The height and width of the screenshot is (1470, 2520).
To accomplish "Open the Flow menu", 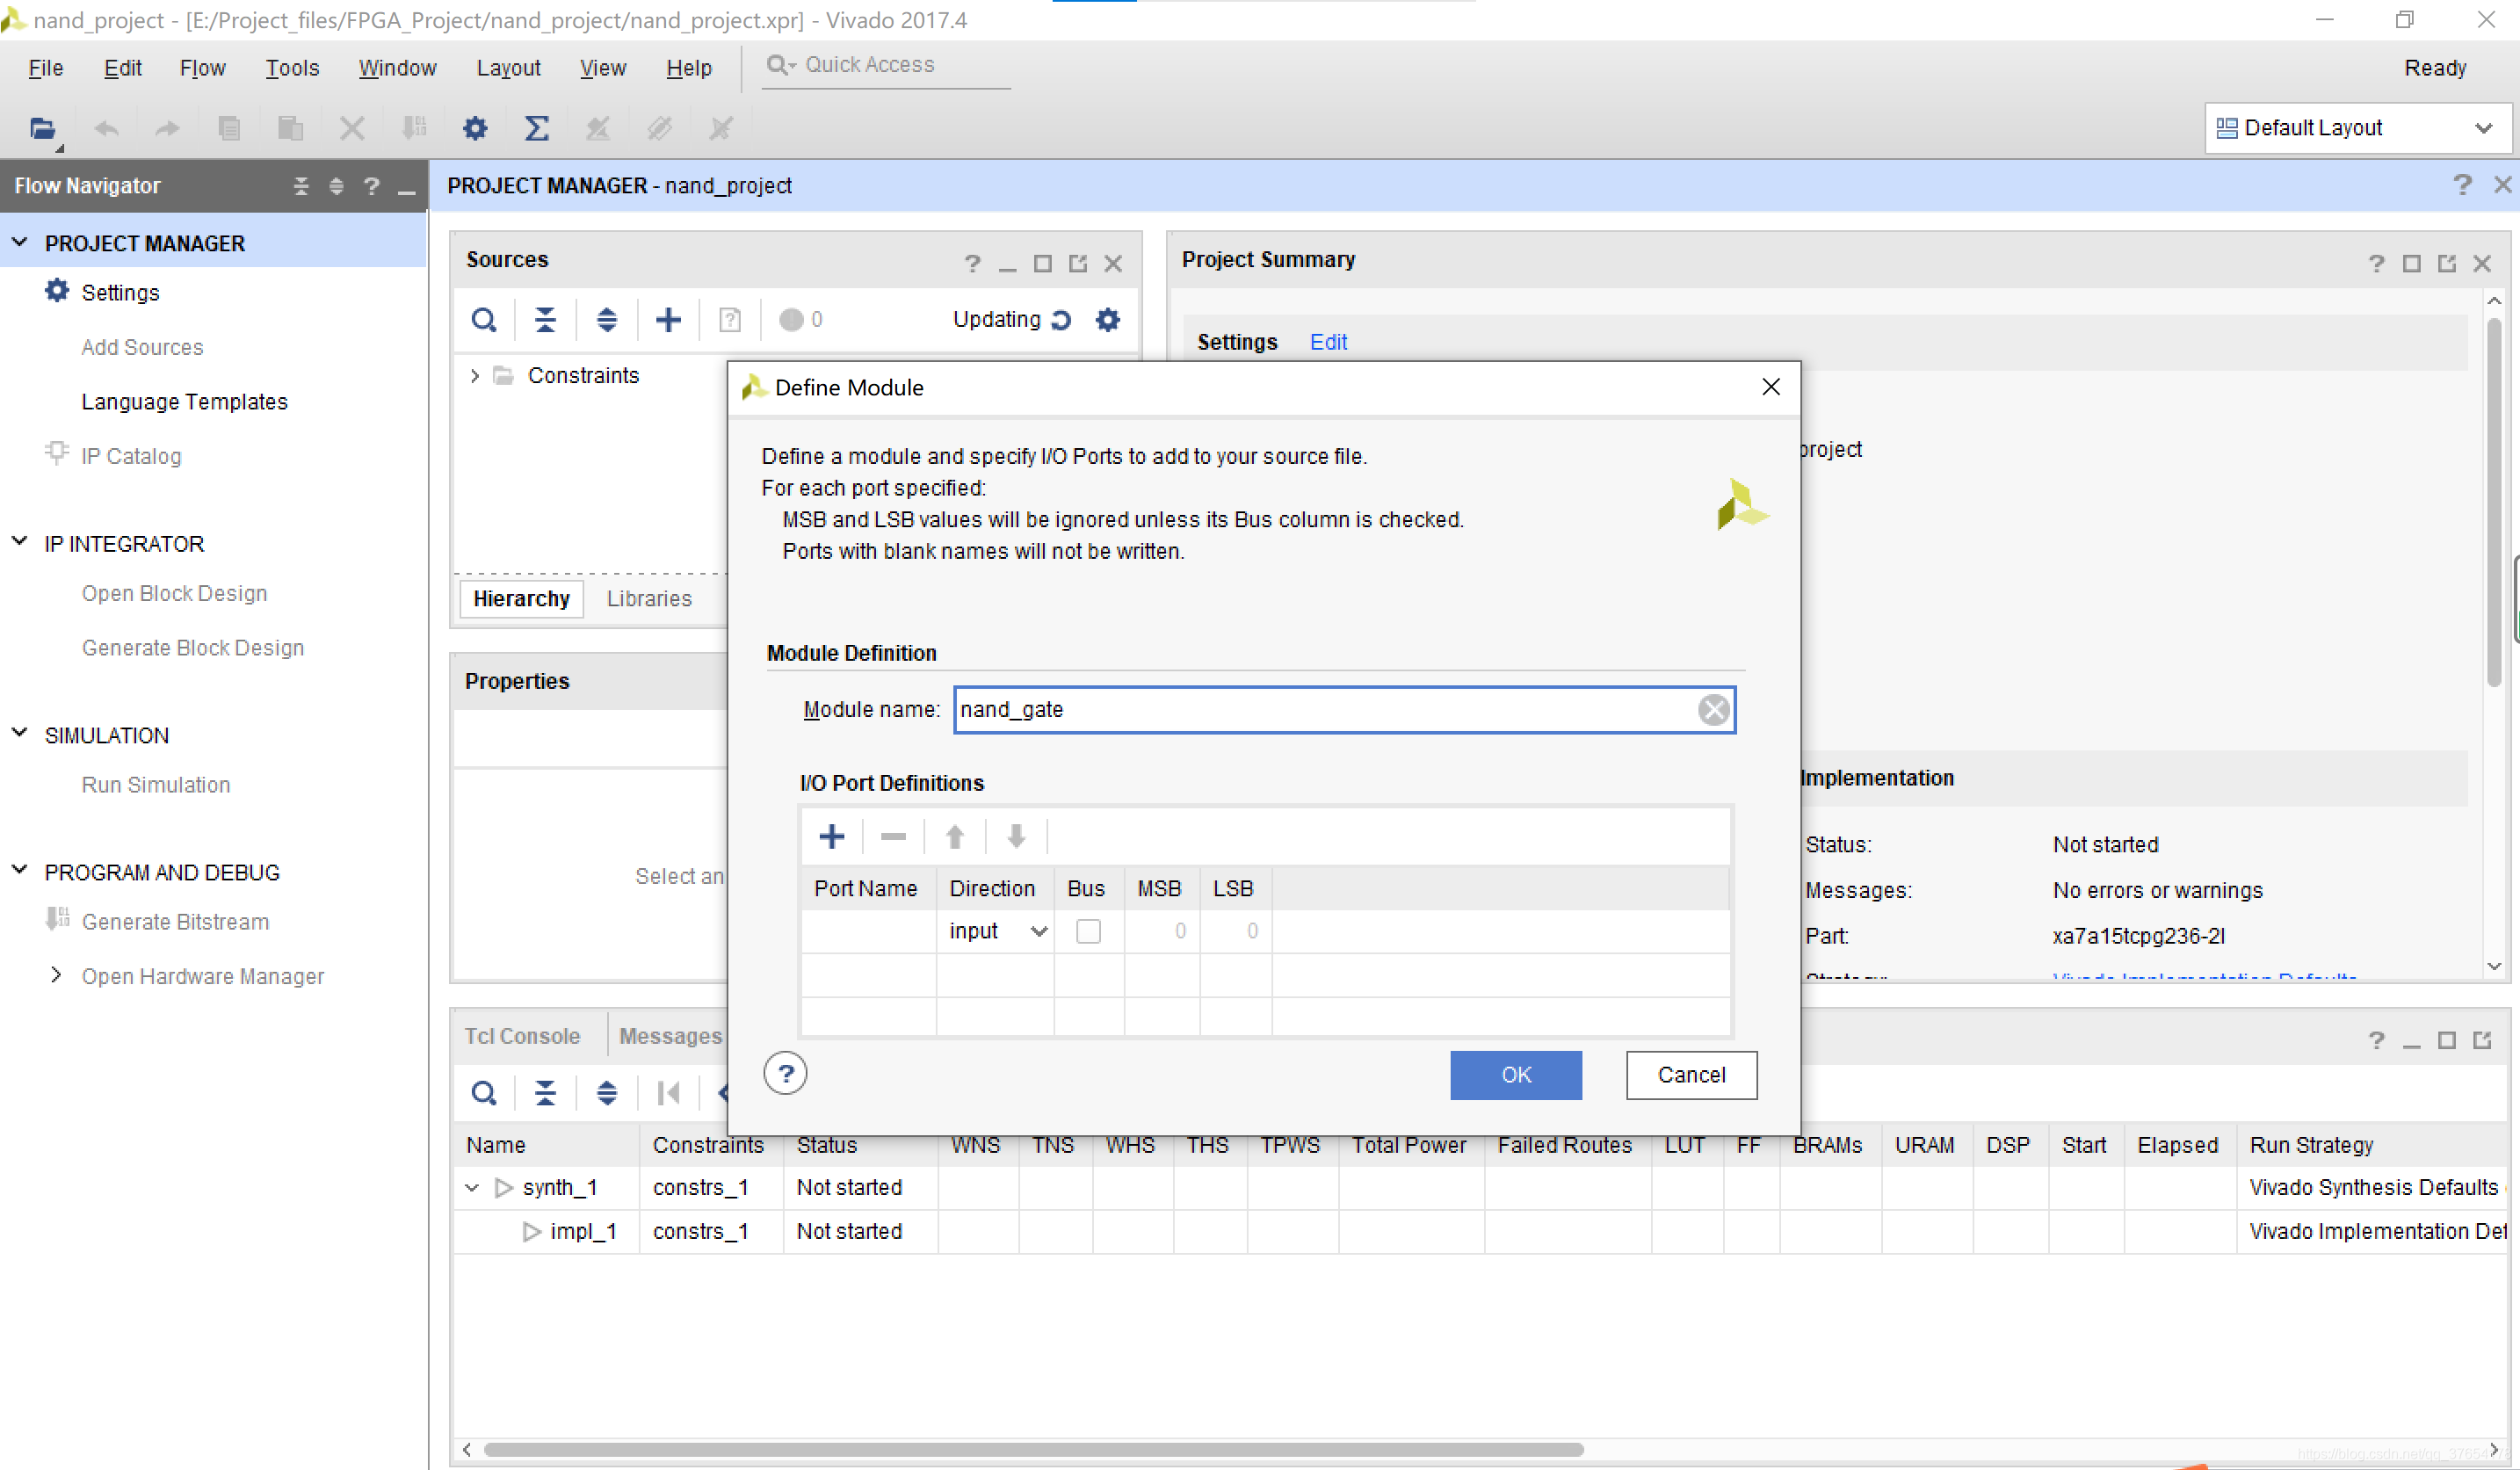I will click(x=202, y=68).
